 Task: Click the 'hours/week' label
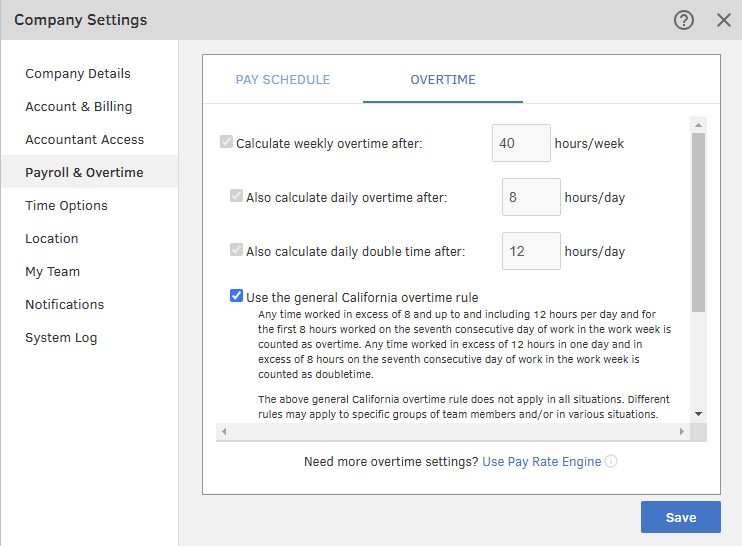(x=589, y=143)
